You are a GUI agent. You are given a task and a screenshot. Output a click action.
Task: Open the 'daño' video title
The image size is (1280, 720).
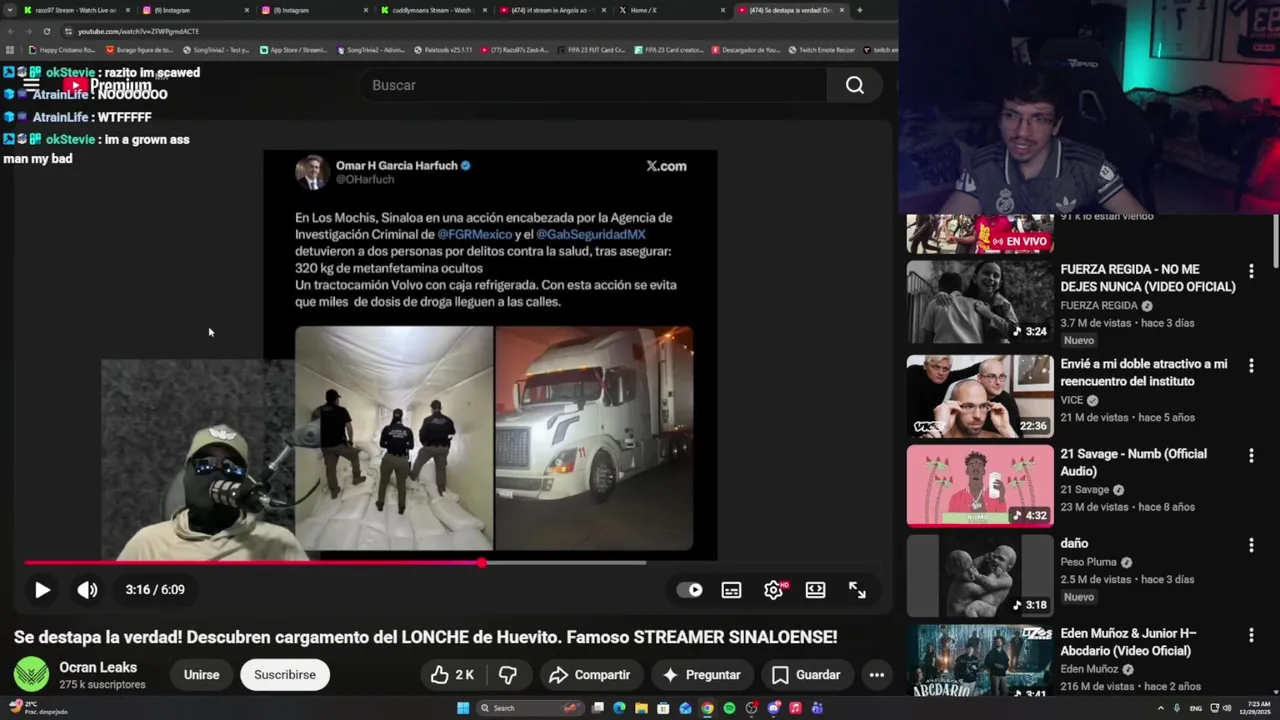coord(1074,543)
